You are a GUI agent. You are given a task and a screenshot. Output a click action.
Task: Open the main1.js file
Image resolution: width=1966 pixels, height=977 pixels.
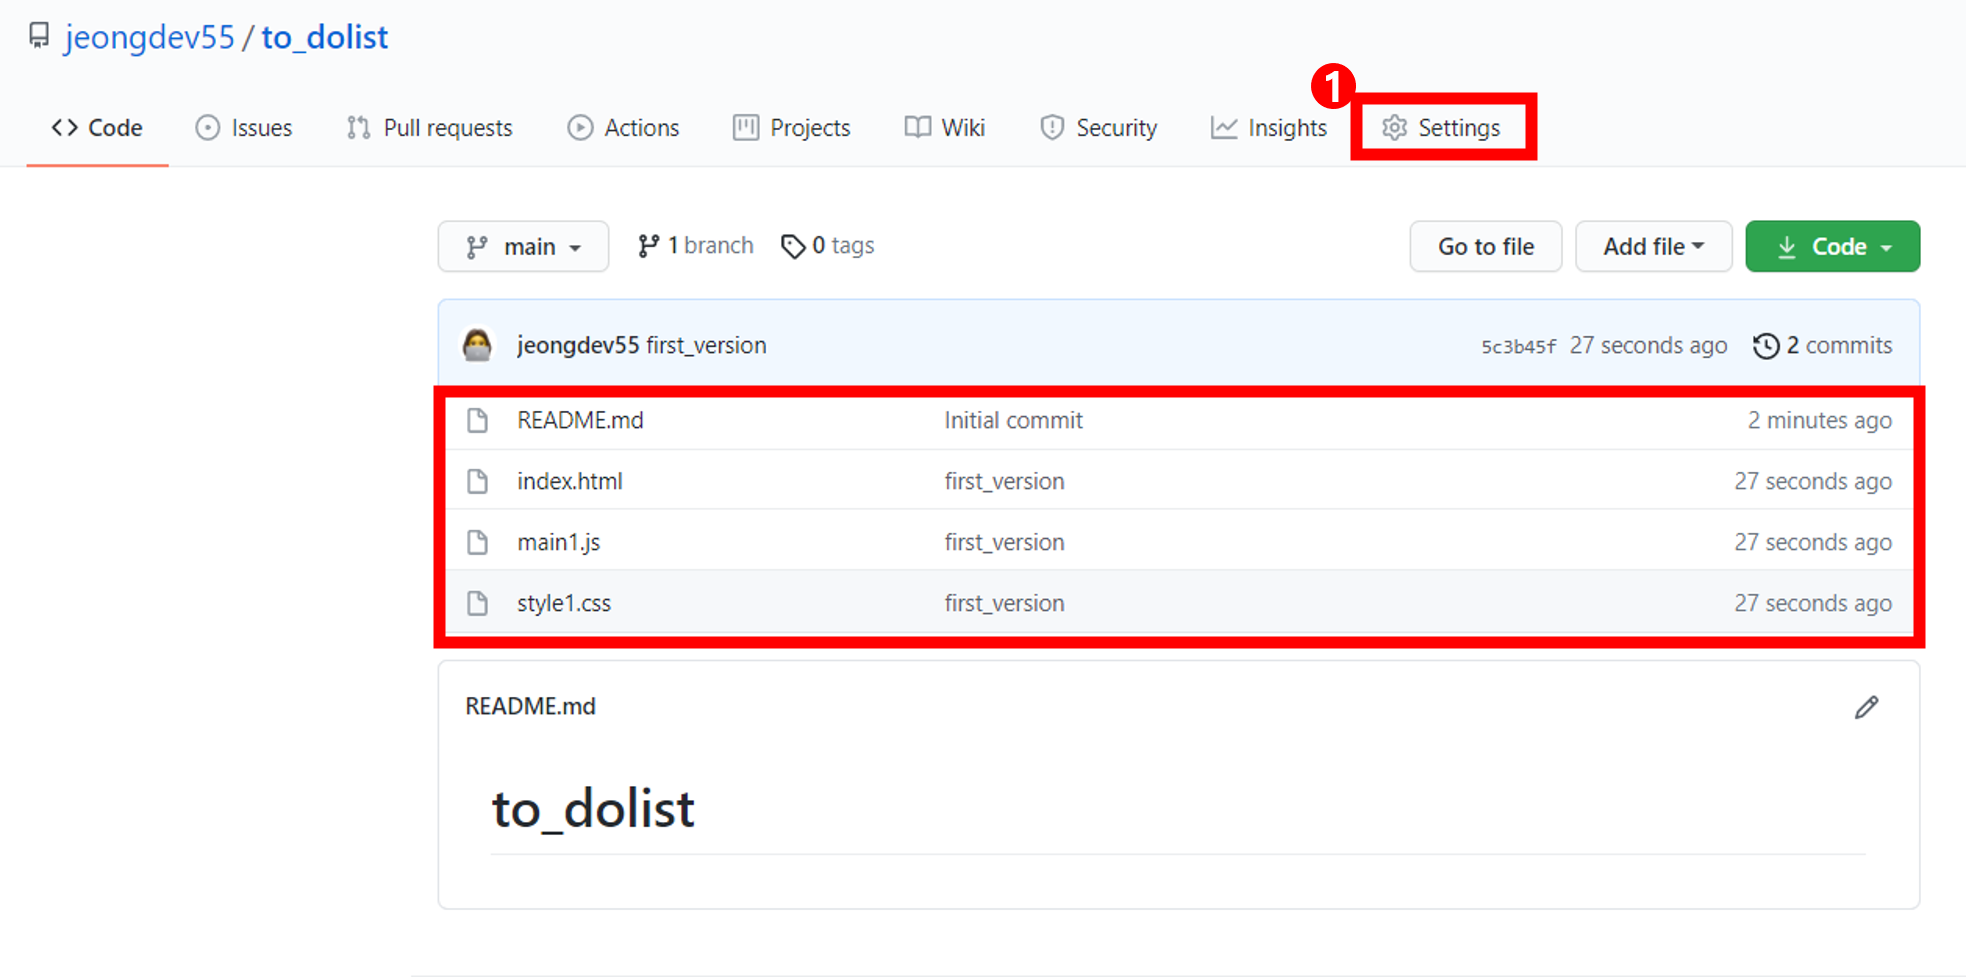pos(558,542)
